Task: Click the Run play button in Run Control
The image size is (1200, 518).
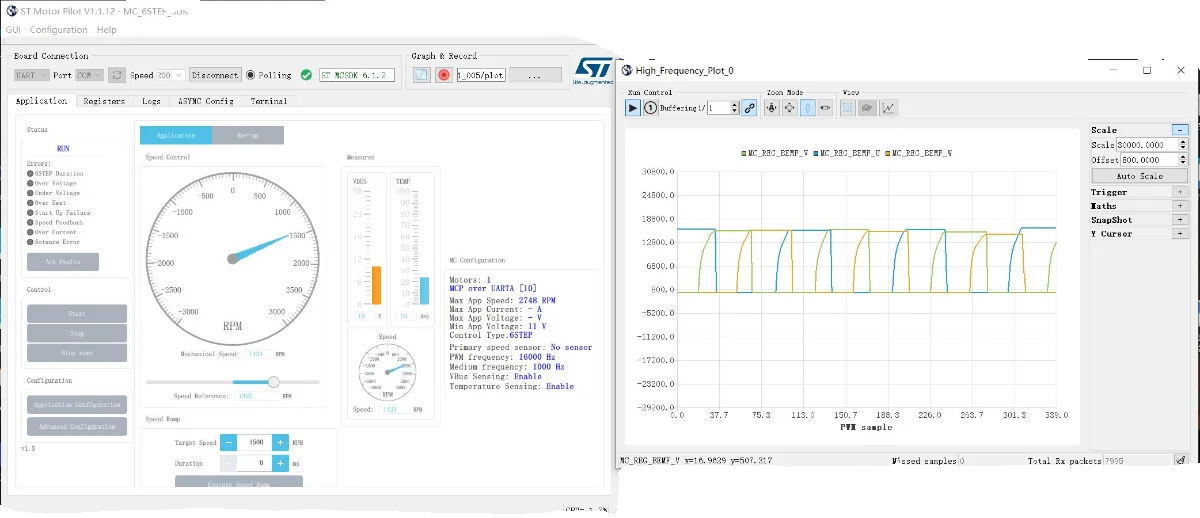Action: (632, 108)
